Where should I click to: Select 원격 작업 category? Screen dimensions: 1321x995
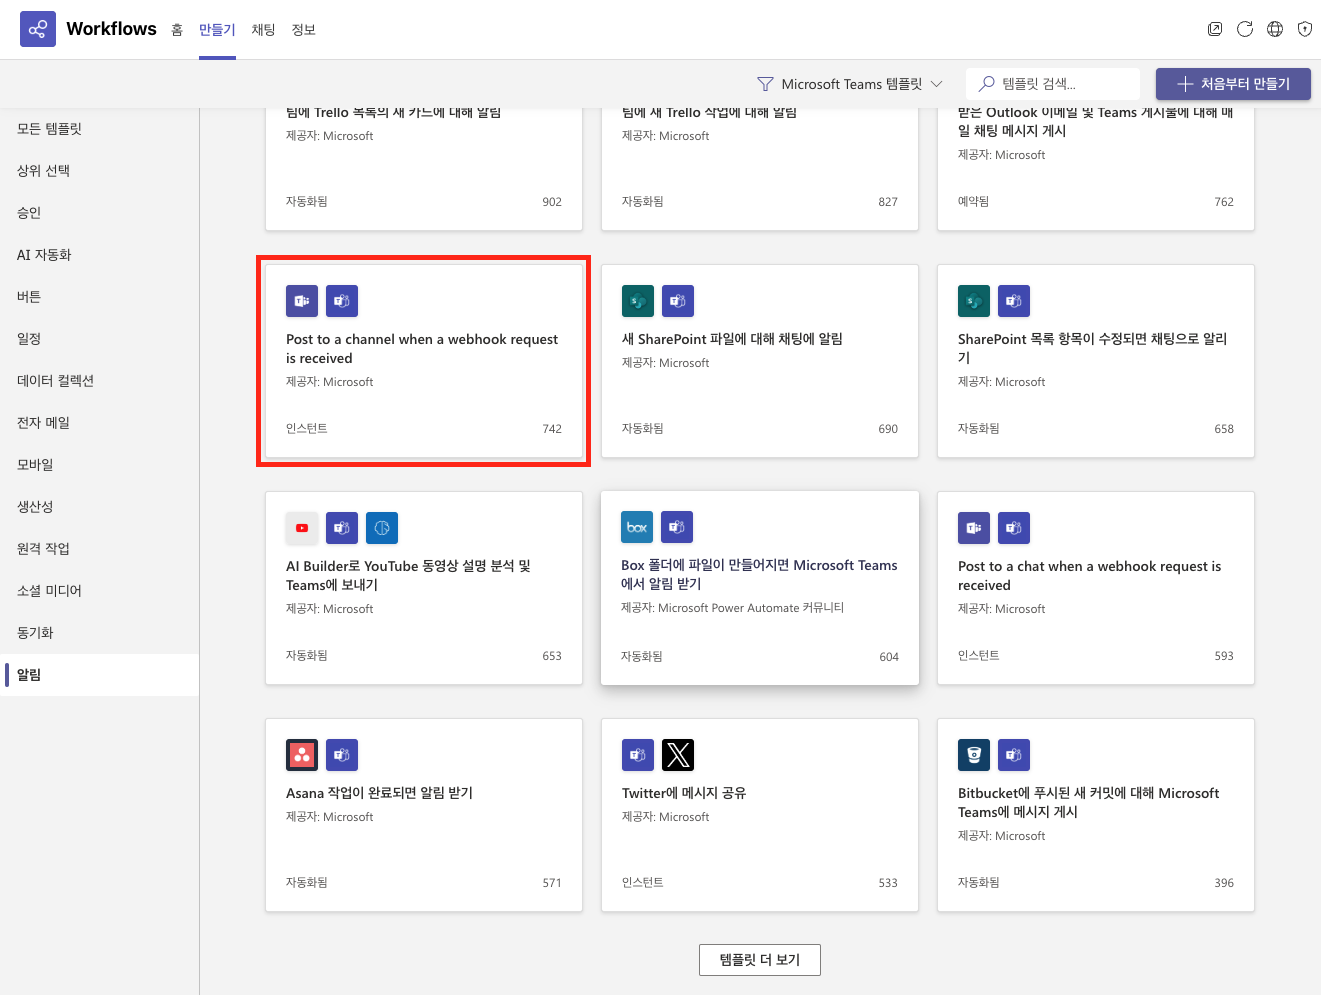(99, 549)
